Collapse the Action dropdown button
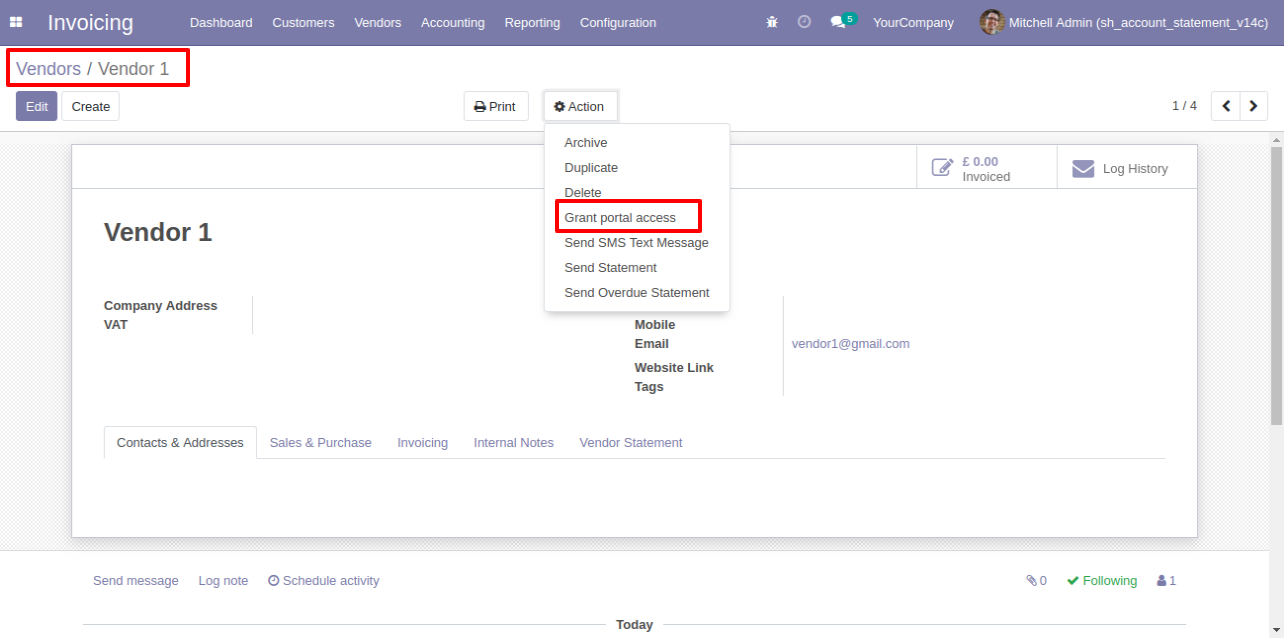Screen dimensions: 1284x638 580,107
